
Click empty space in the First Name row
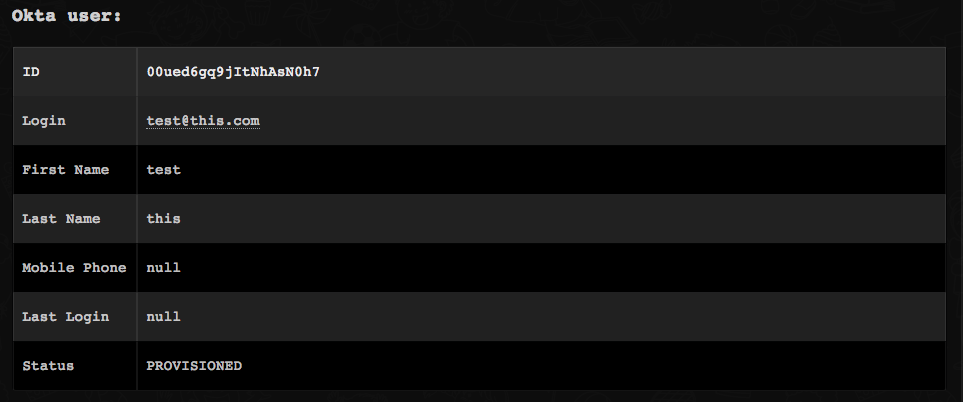pyautogui.click(x=600, y=170)
